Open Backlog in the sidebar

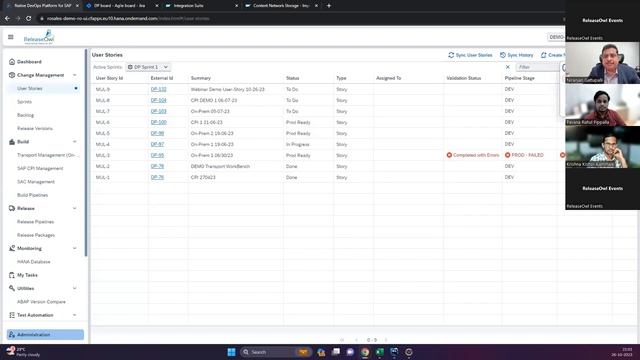pos(25,115)
